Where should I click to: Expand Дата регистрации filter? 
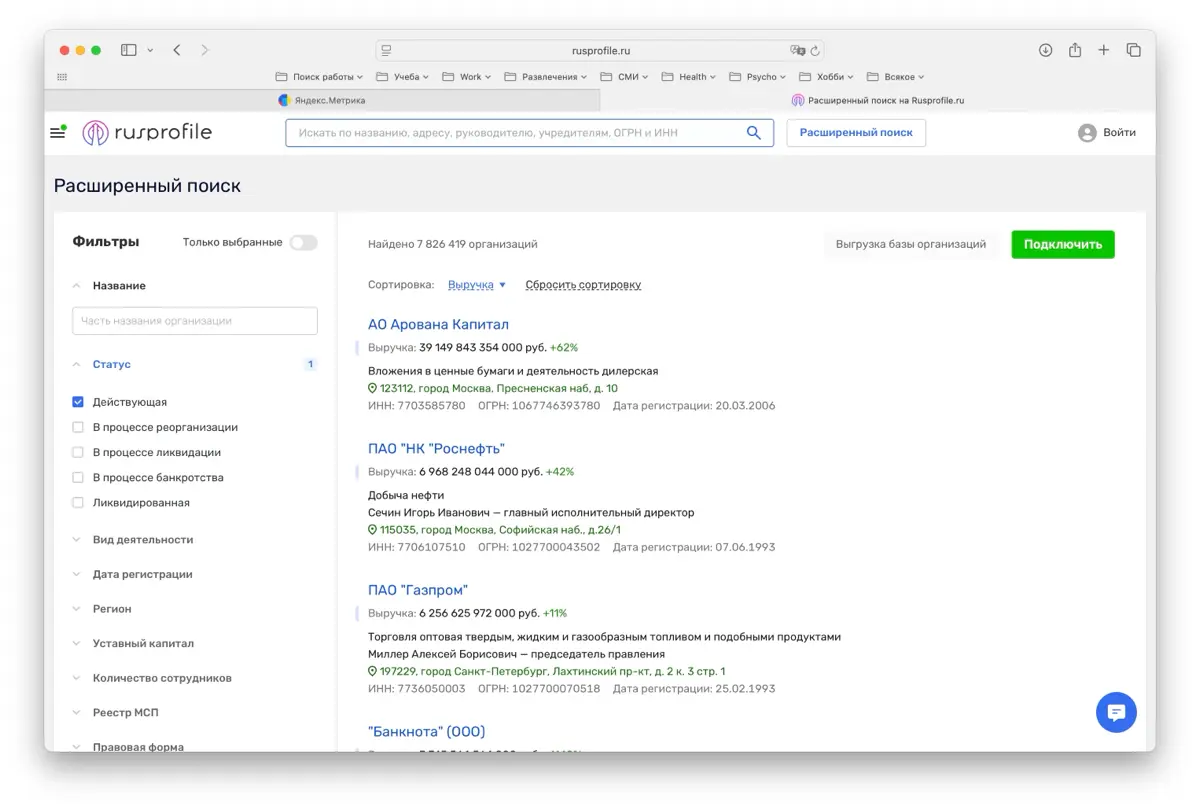pos(132,574)
